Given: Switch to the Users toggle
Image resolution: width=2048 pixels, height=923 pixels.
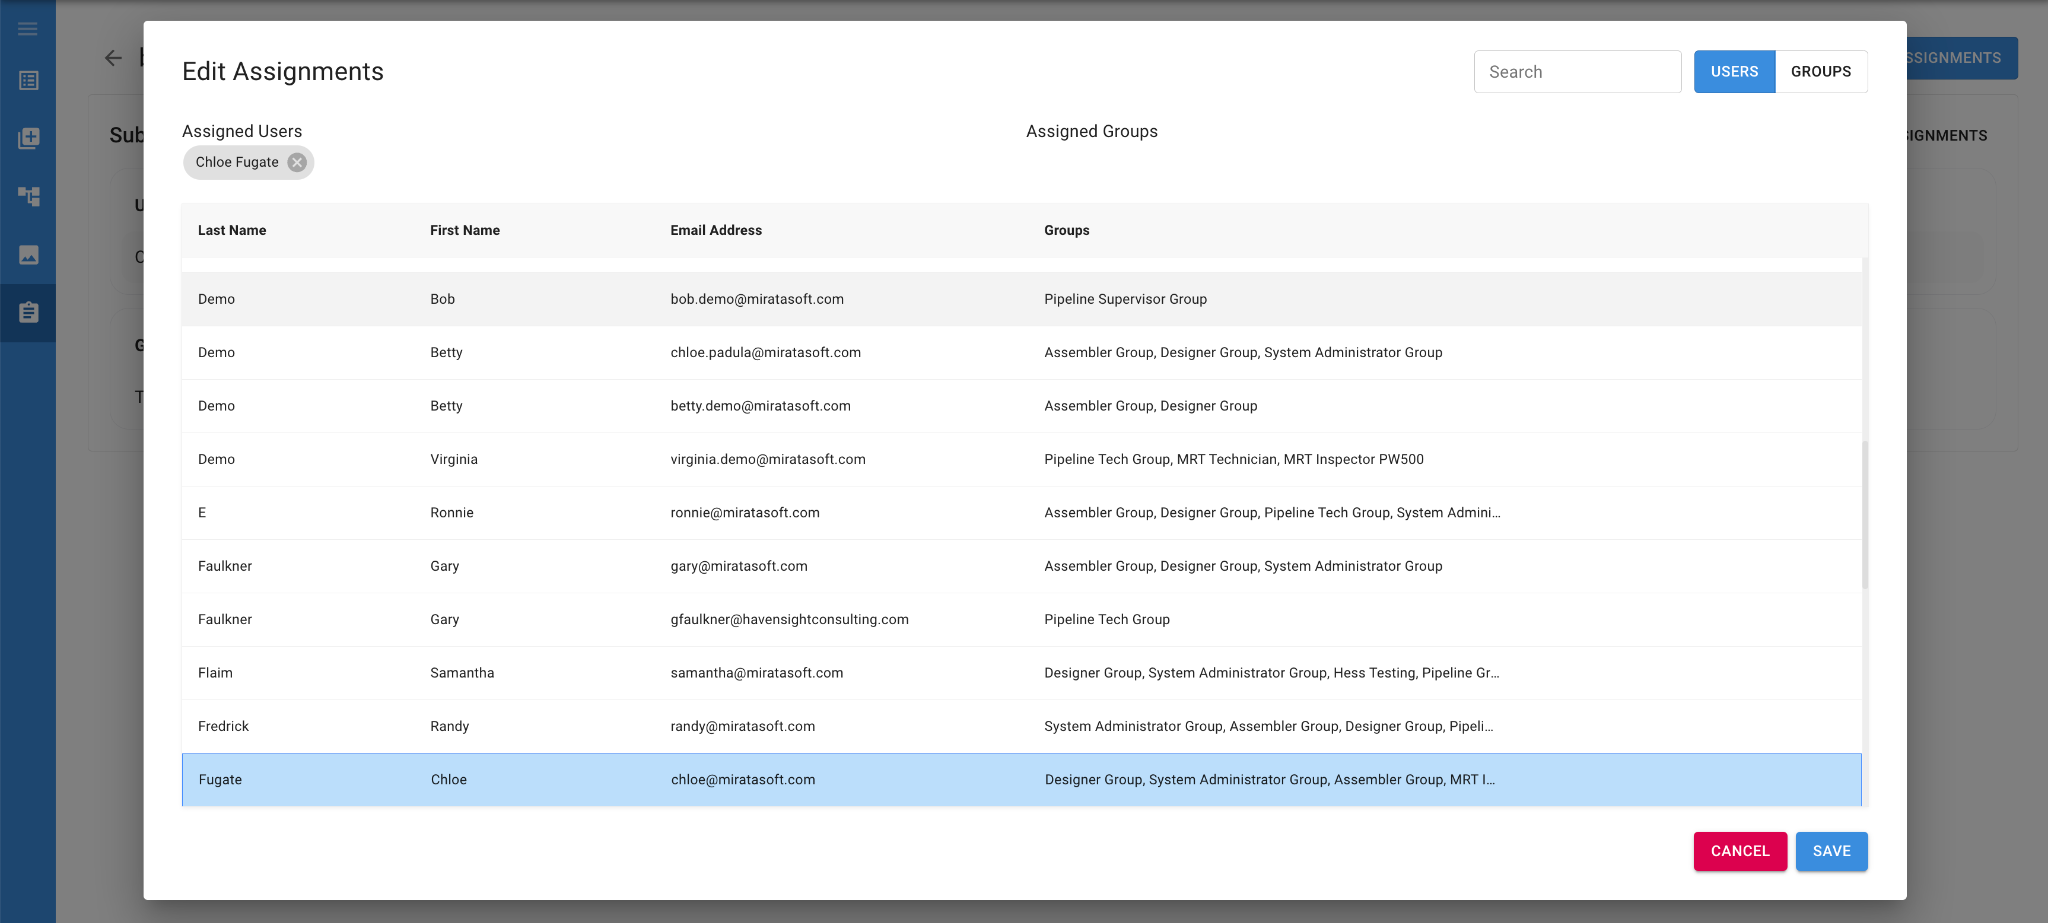Looking at the screenshot, I should click(x=1734, y=72).
